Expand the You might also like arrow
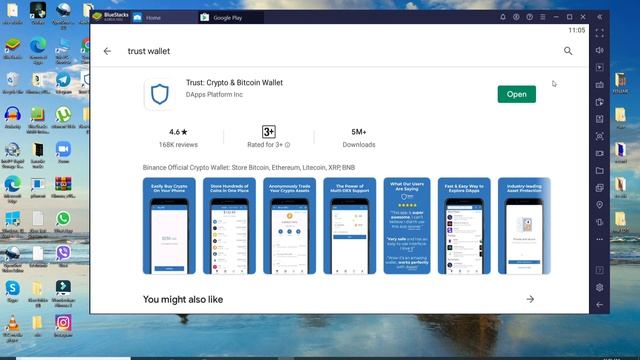640x360 pixels. coord(530,299)
